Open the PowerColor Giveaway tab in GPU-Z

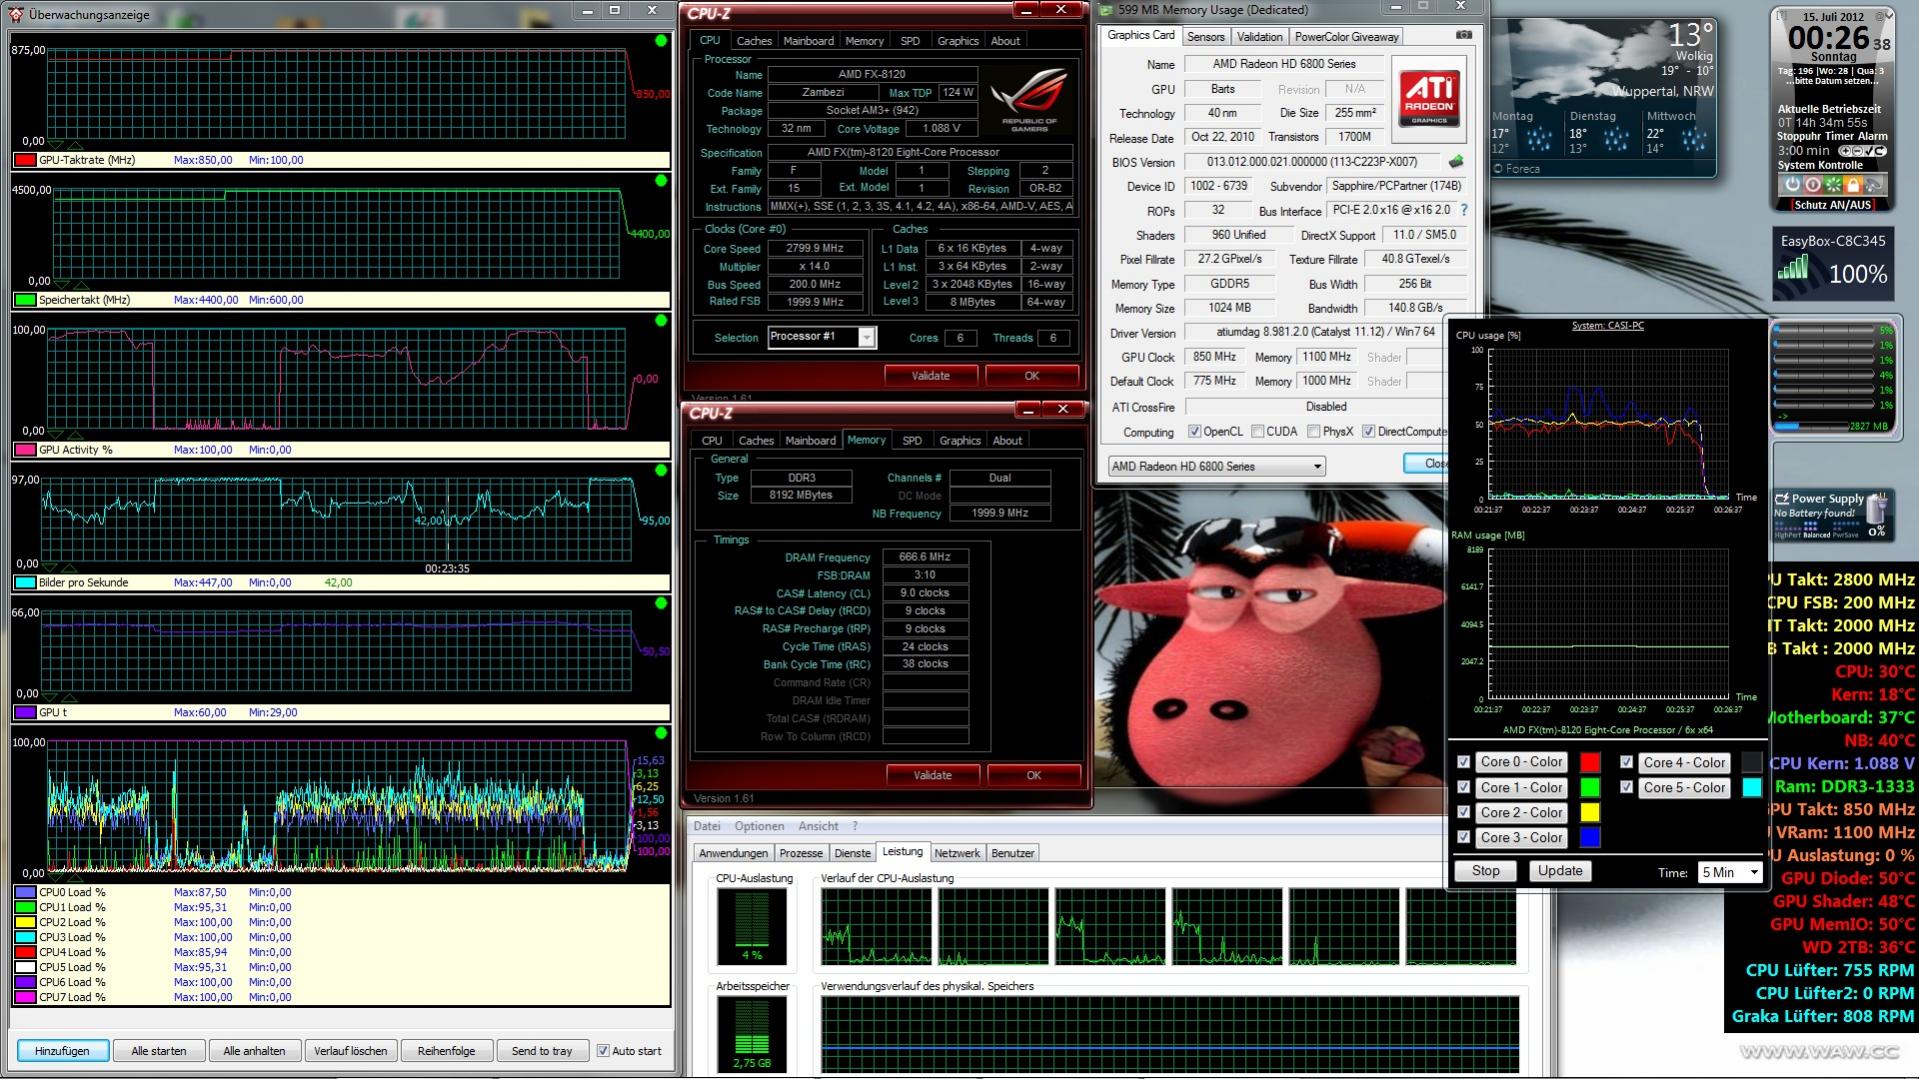[x=1346, y=37]
